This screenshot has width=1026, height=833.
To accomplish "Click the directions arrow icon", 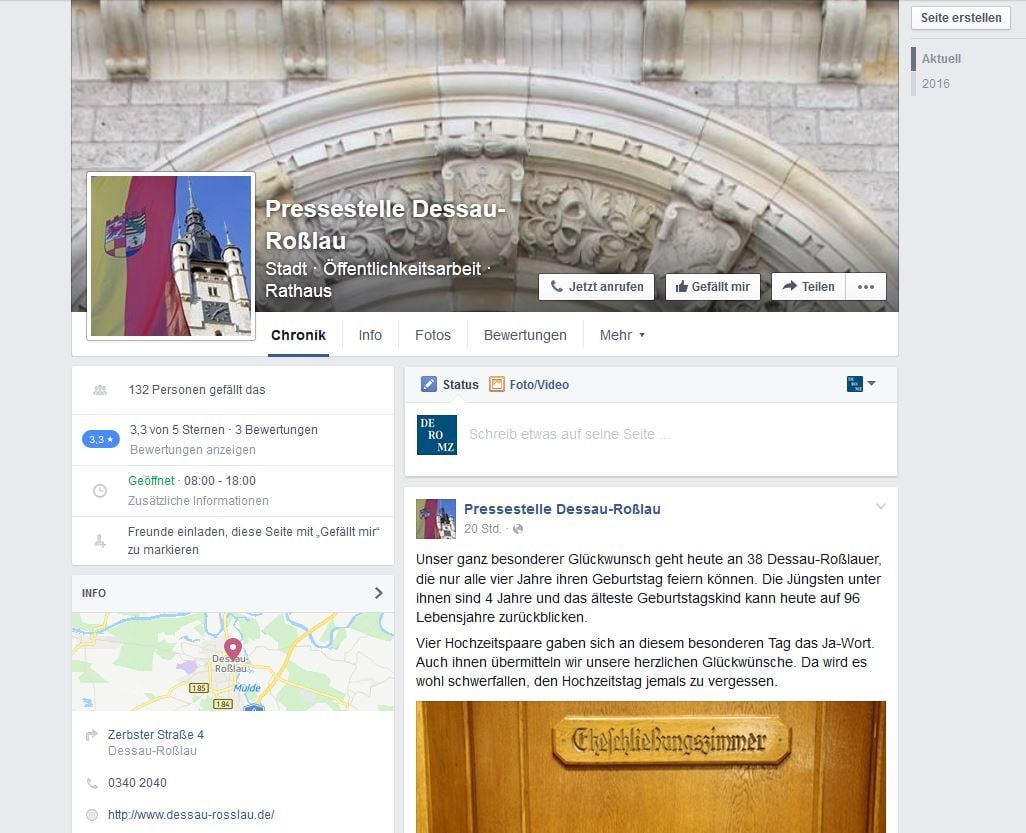I will [92, 735].
